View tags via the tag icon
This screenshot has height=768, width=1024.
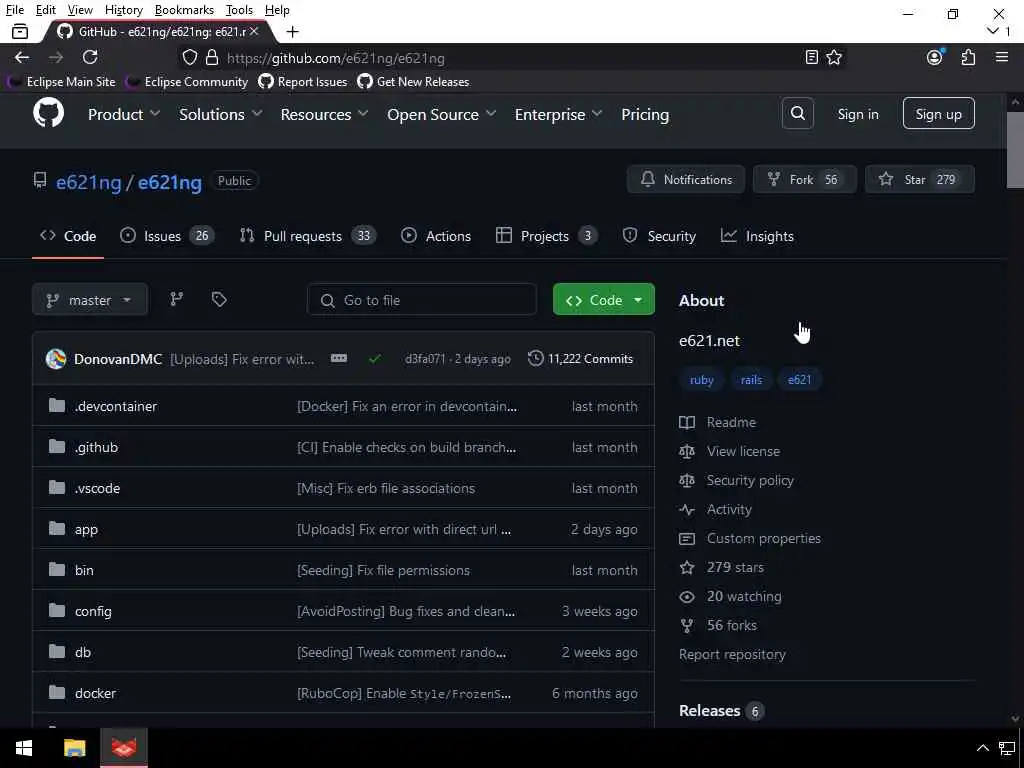point(219,299)
